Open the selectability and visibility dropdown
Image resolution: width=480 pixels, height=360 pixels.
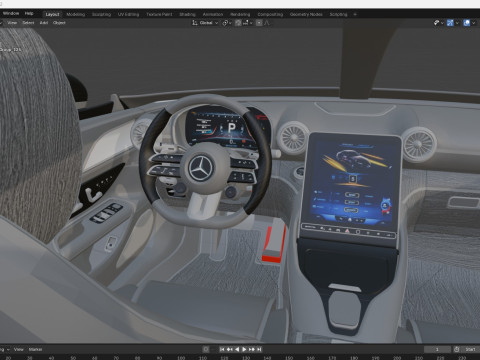pyautogui.click(x=438, y=23)
